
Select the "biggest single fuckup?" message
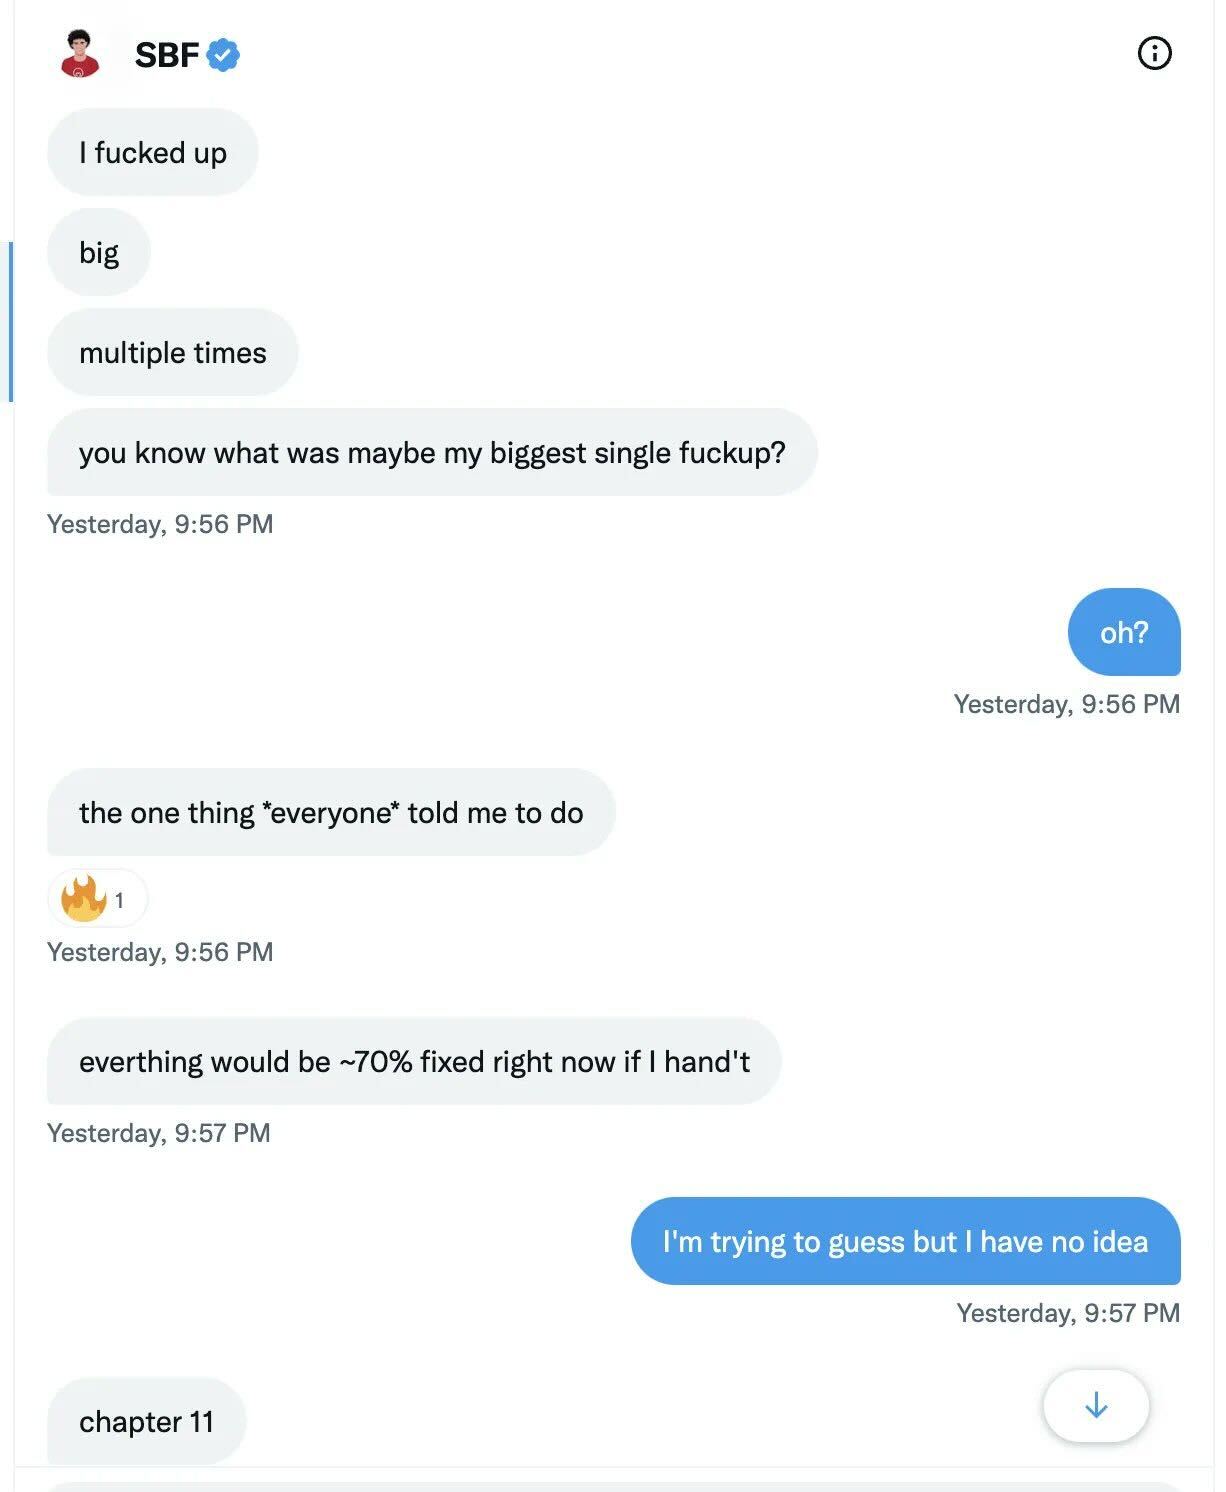tap(432, 453)
